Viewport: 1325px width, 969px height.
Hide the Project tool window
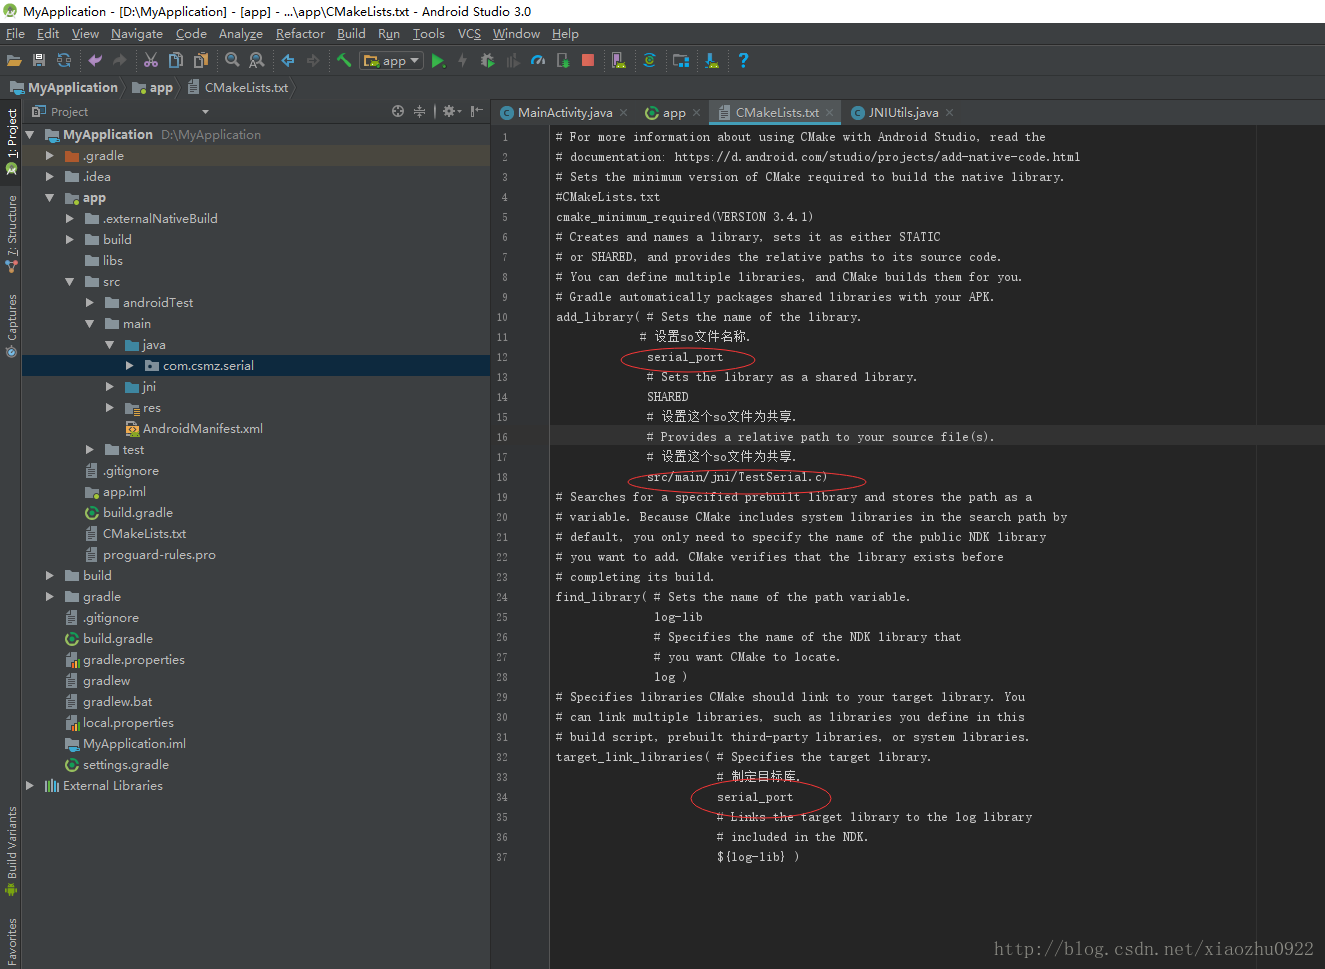tap(477, 111)
